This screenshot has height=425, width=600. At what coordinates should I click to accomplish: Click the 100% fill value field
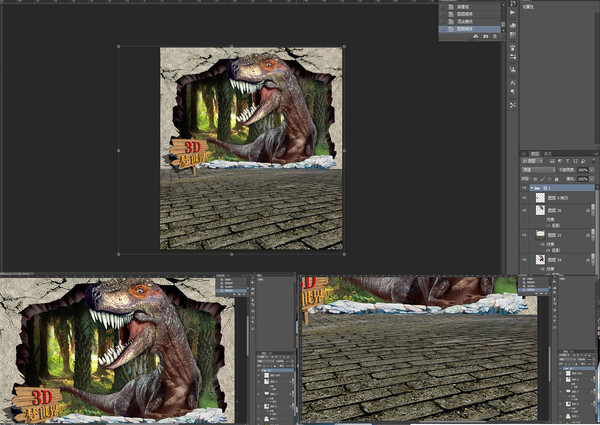click(583, 179)
